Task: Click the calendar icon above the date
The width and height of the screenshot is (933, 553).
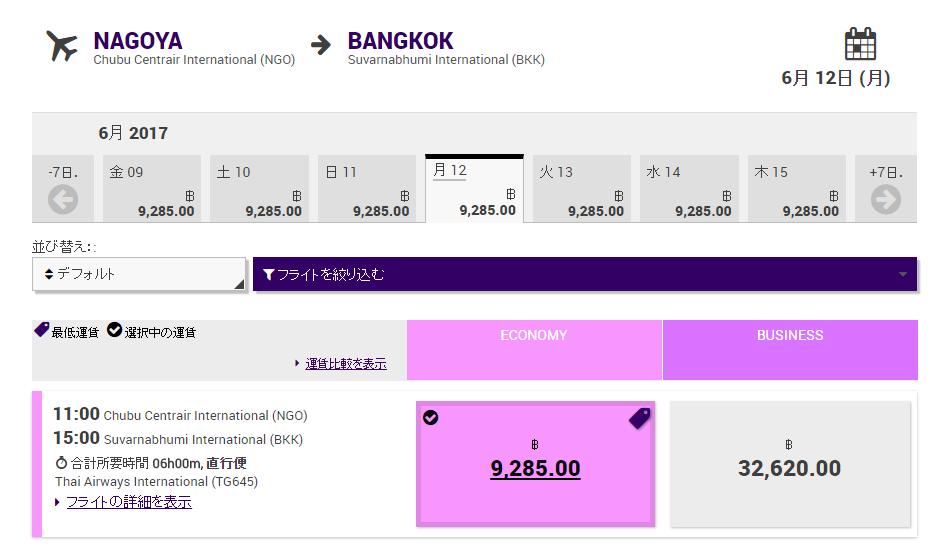Action: 860,44
